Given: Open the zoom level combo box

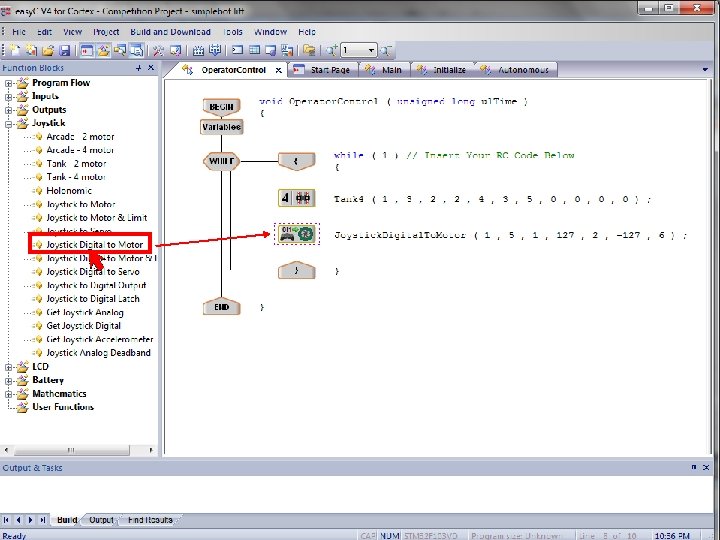Looking at the screenshot, I should [359, 50].
